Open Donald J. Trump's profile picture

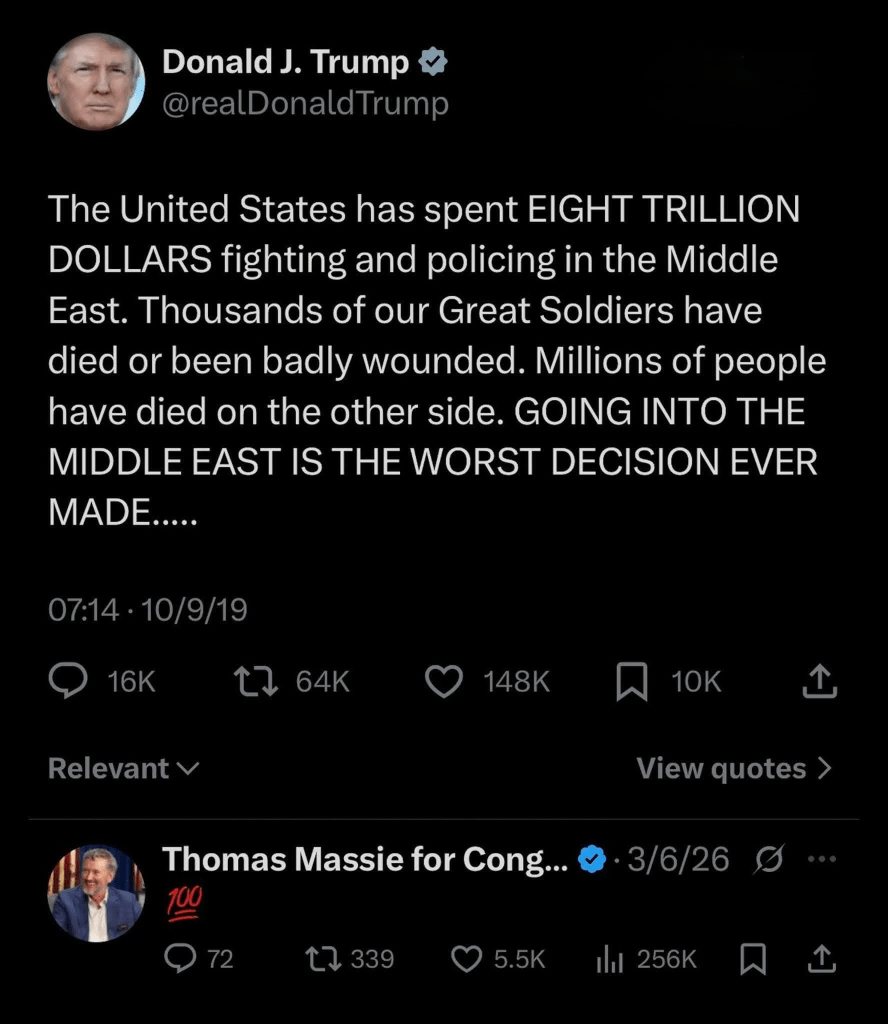click(x=96, y=81)
